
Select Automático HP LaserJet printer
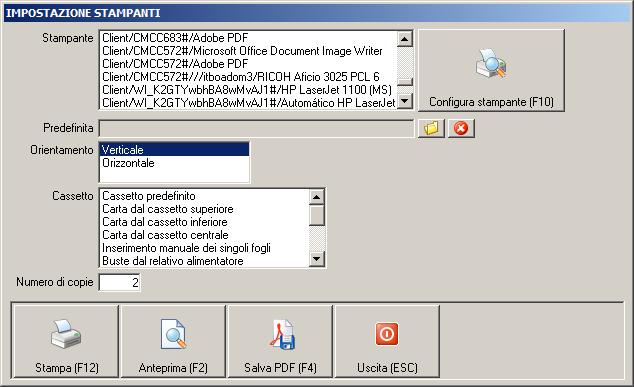[248, 103]
